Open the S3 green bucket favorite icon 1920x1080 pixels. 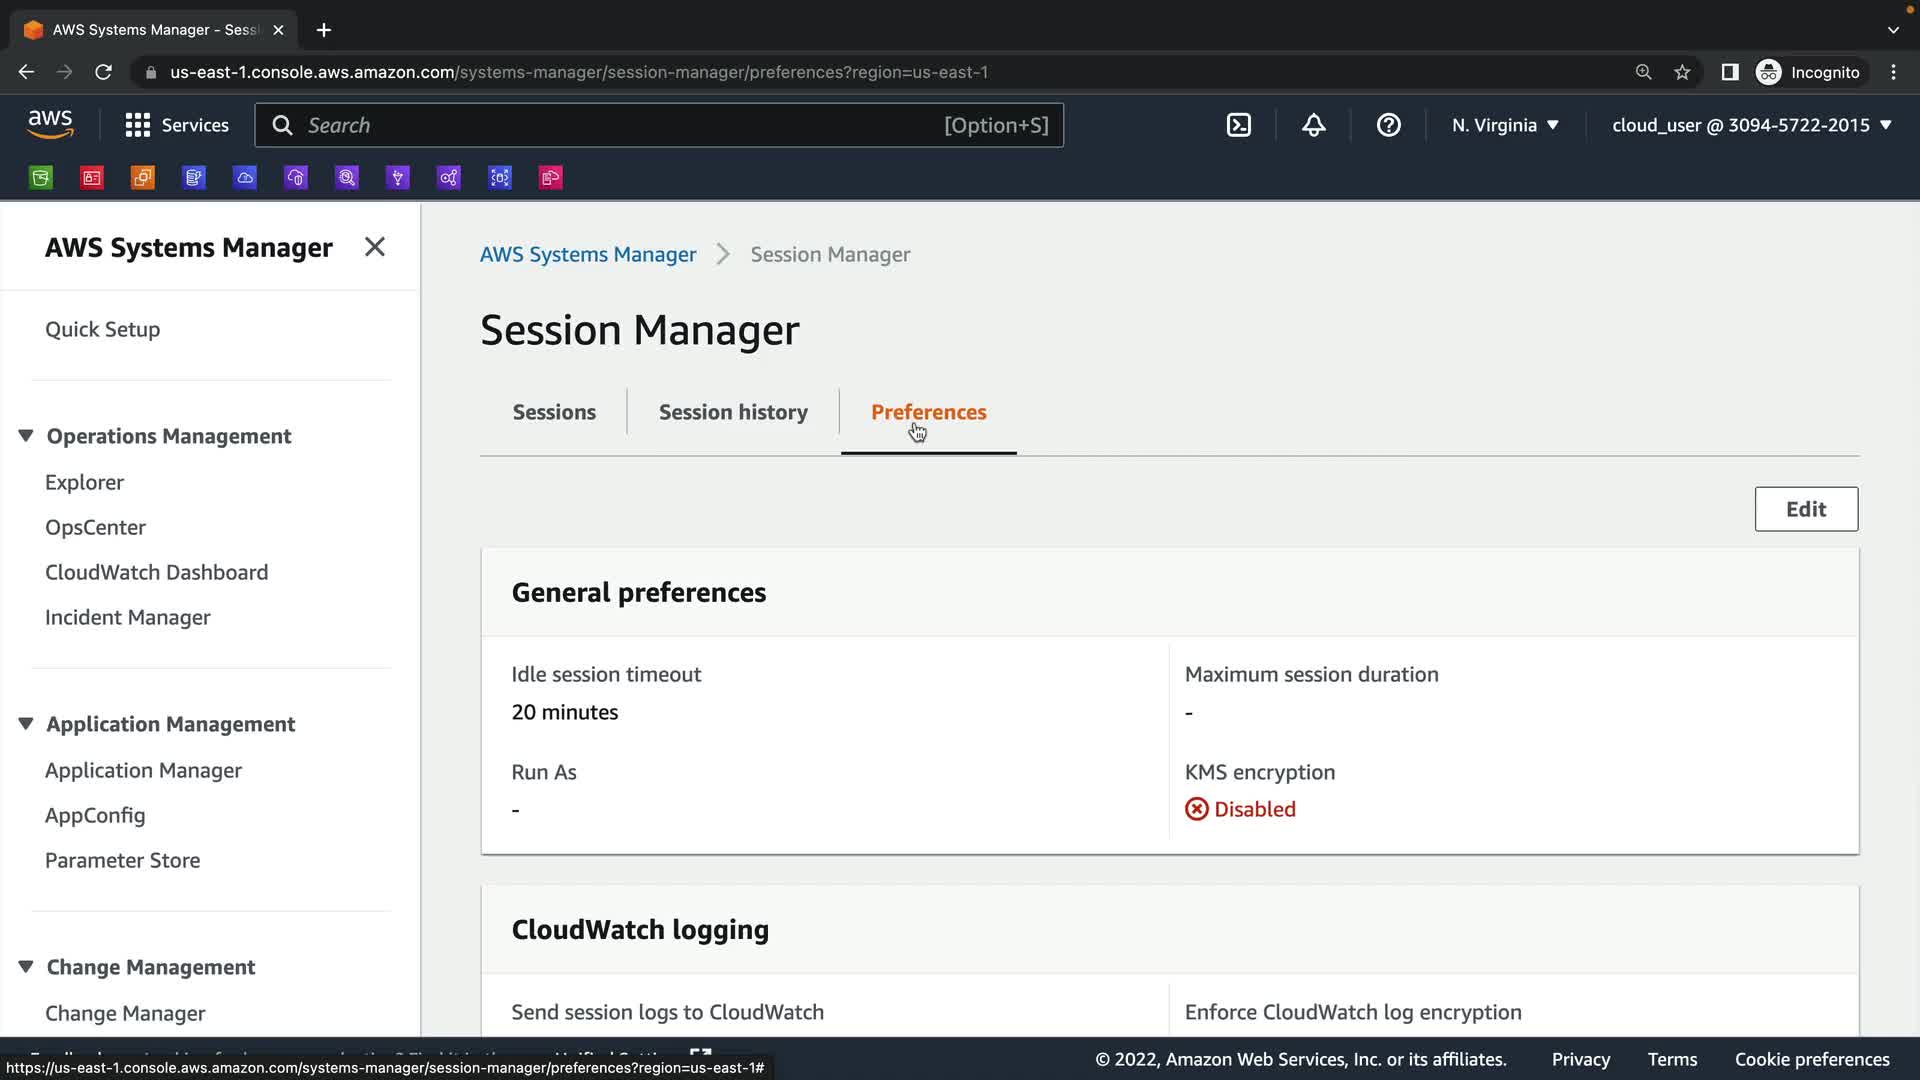(x=41, y=178)
